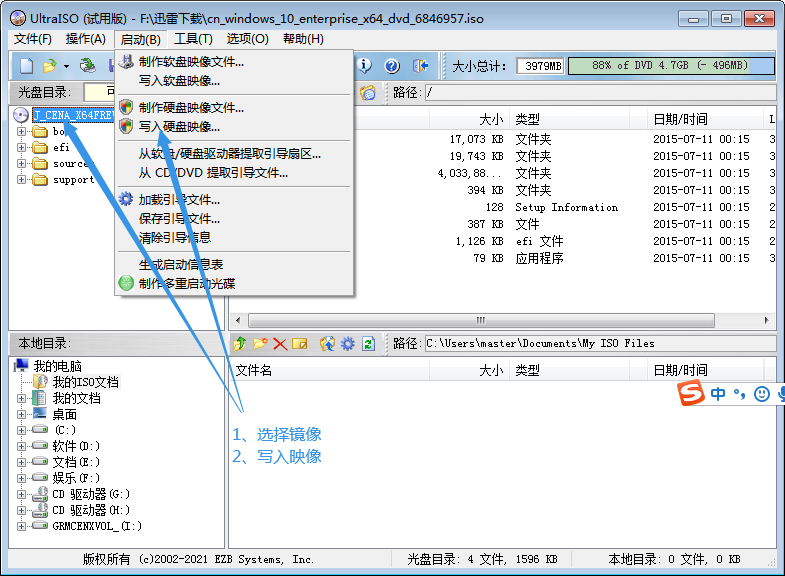This screenshot has width=785, height=576.
Task: Expand the efi folder tree node
Action: point(21,148)
